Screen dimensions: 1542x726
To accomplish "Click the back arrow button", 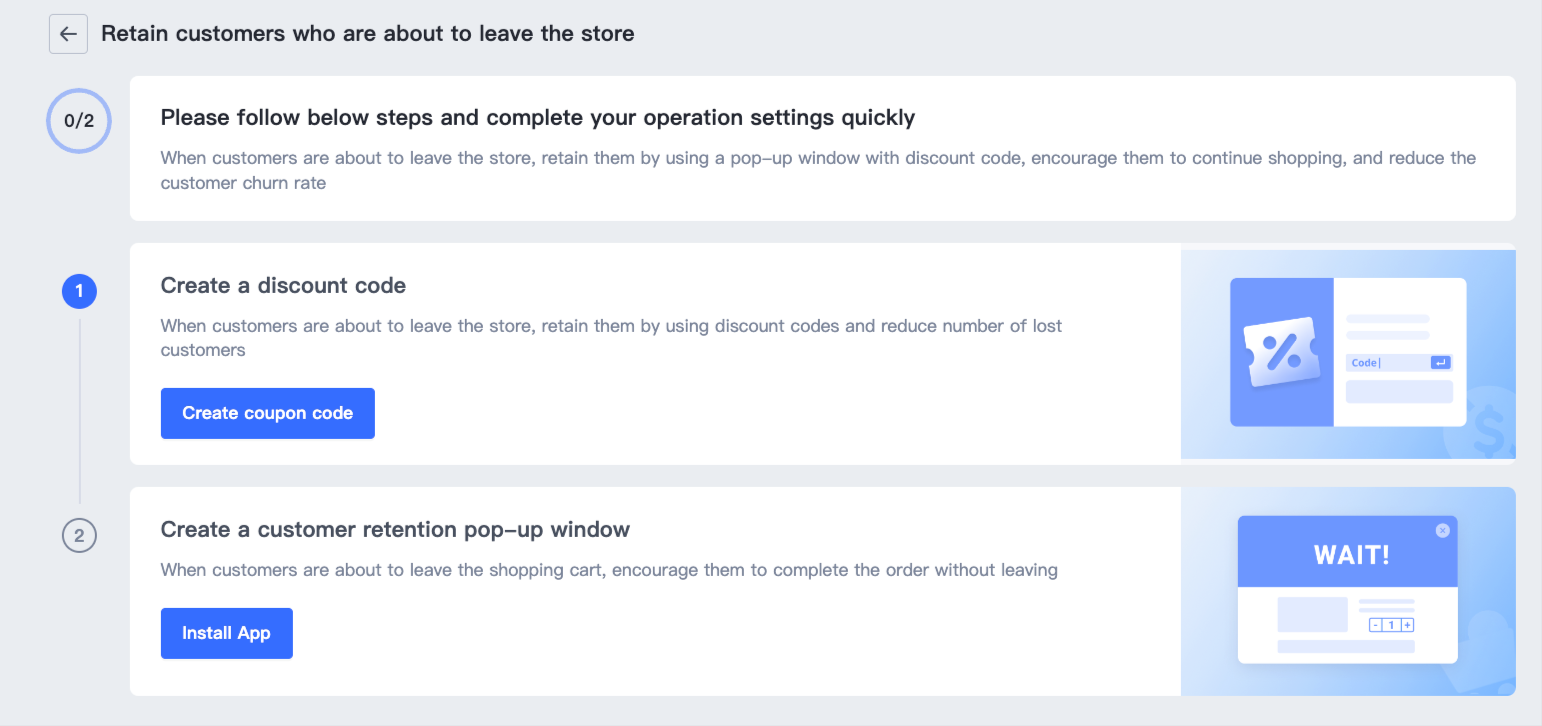I will tap(68, 34).
